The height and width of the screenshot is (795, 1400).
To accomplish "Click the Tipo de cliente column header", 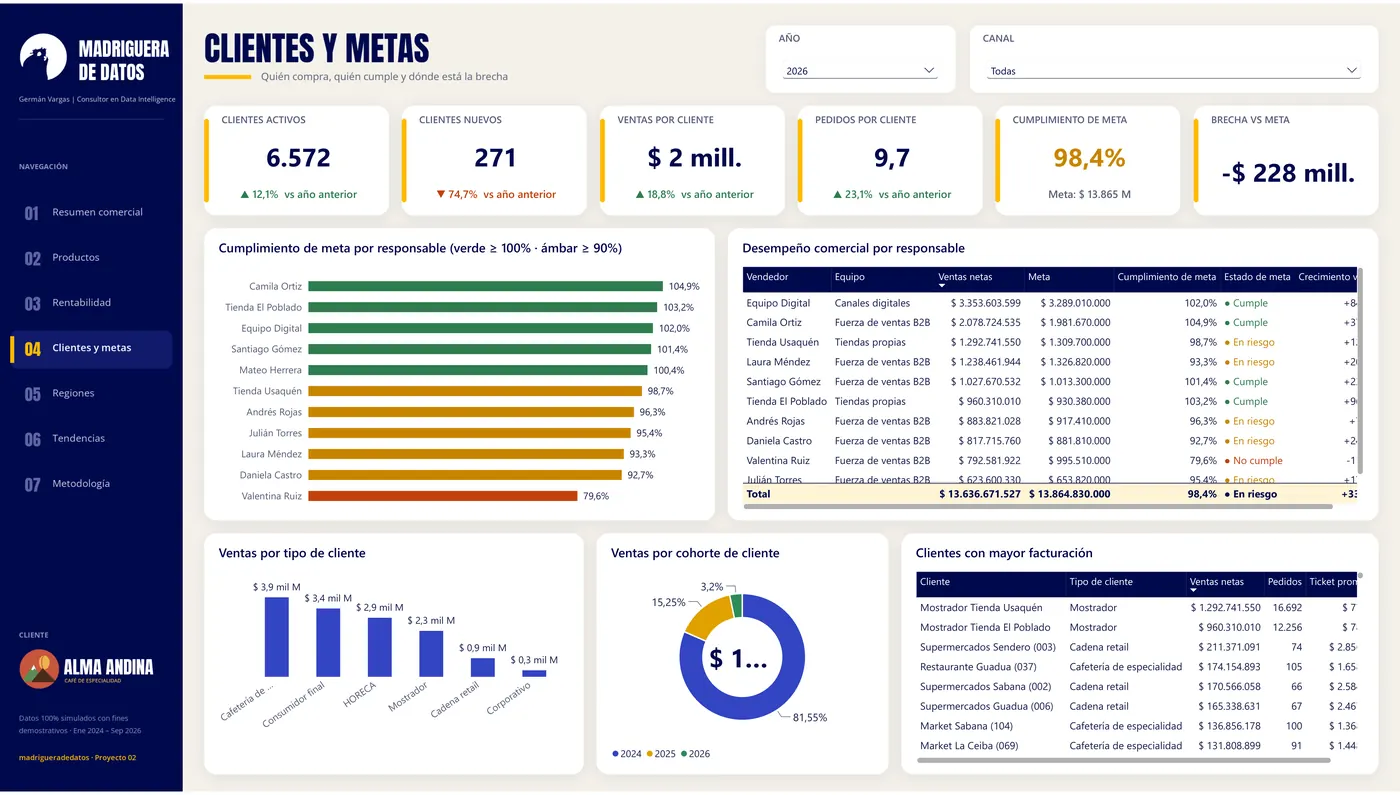I will (x=1125, y=583).
